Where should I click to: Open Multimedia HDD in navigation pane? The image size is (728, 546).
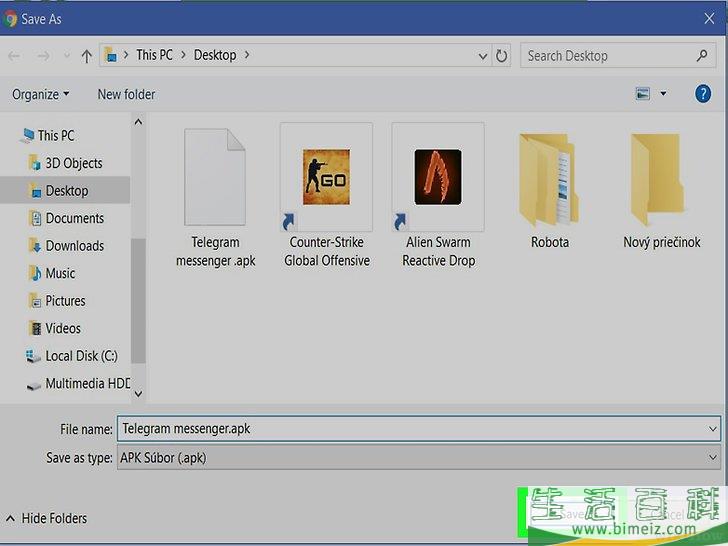point(78,384)
